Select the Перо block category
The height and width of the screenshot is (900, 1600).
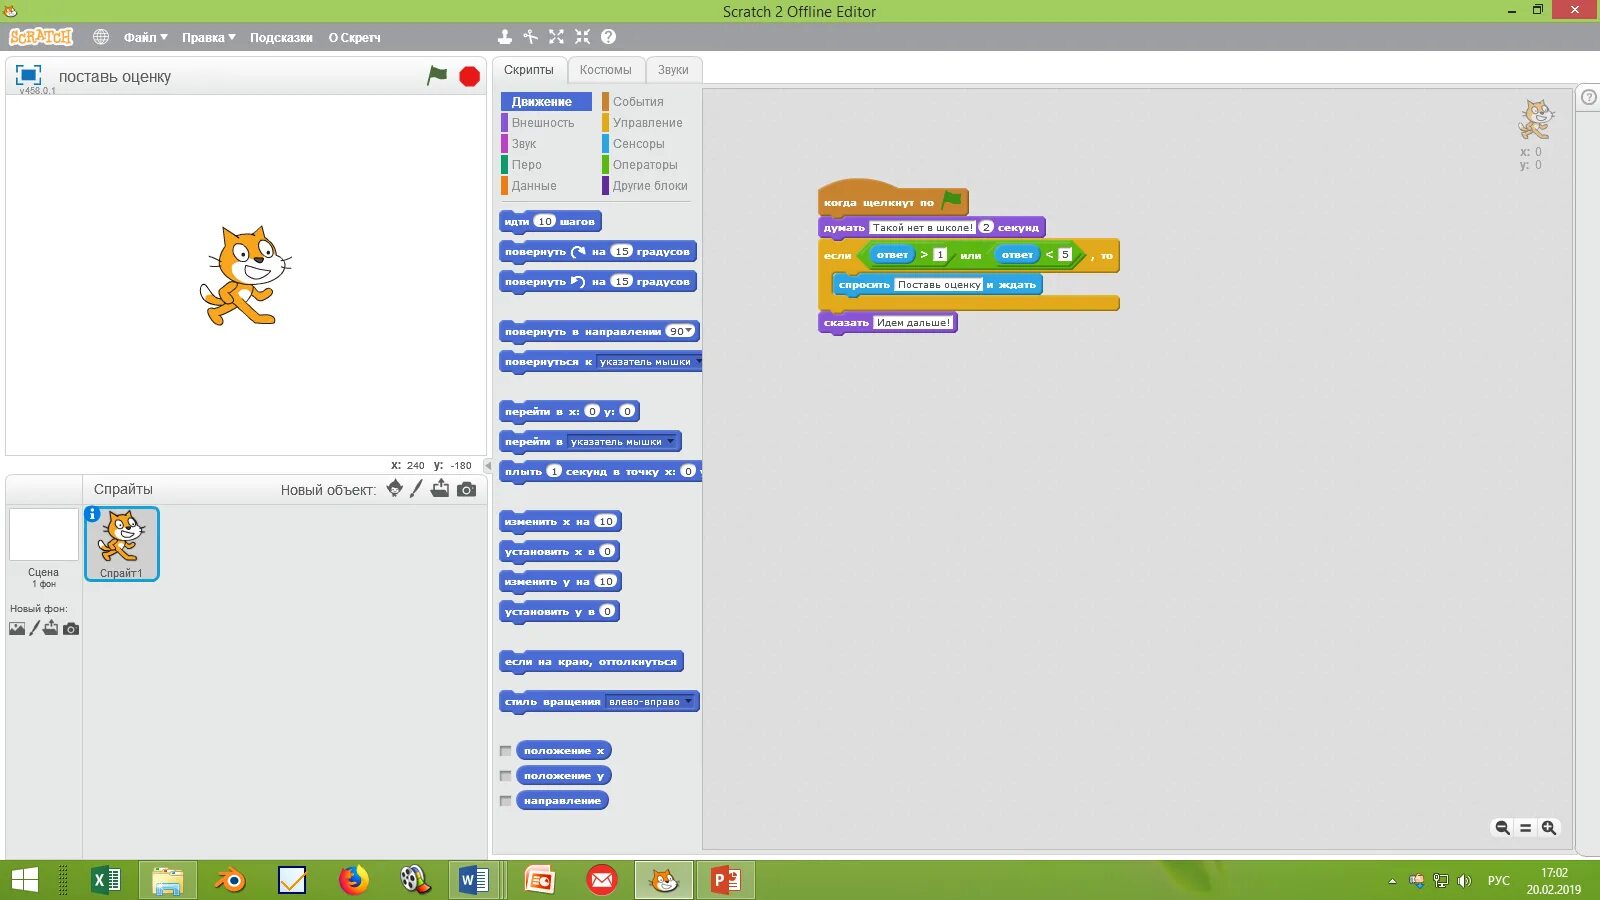(546, 165)
